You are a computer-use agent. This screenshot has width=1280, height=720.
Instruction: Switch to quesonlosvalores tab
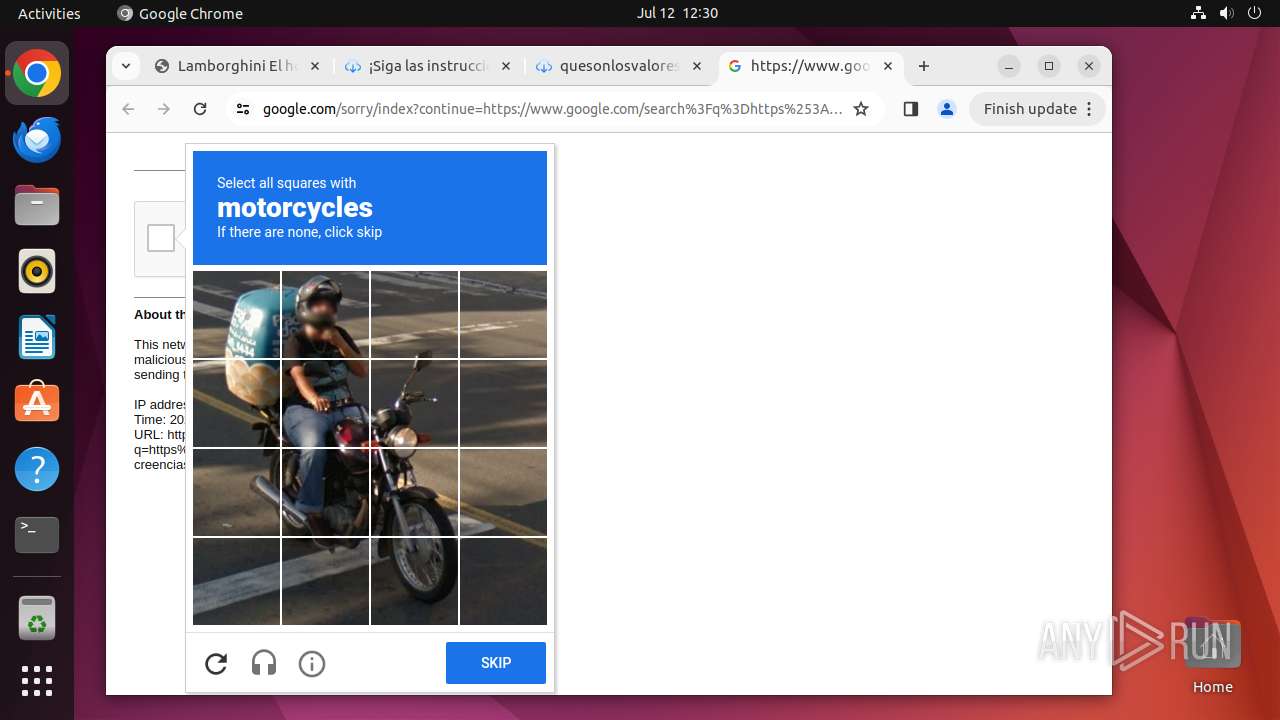[619, 66]
